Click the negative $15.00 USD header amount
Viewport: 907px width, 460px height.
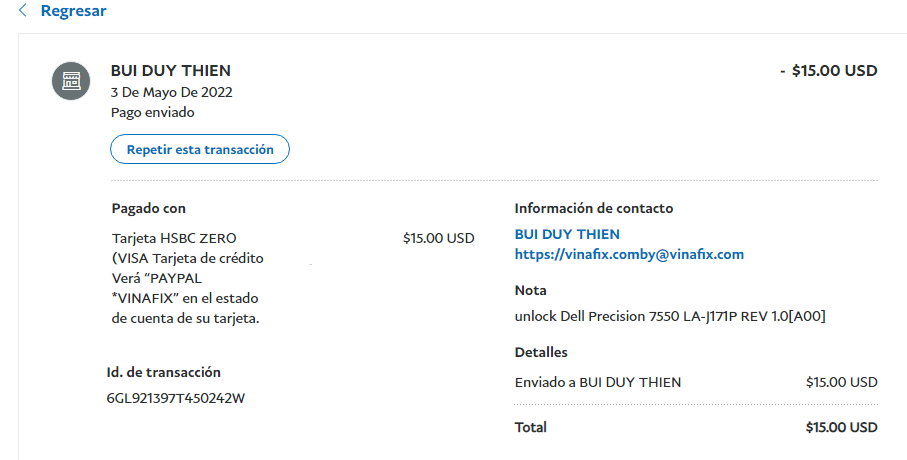point(828,71)
